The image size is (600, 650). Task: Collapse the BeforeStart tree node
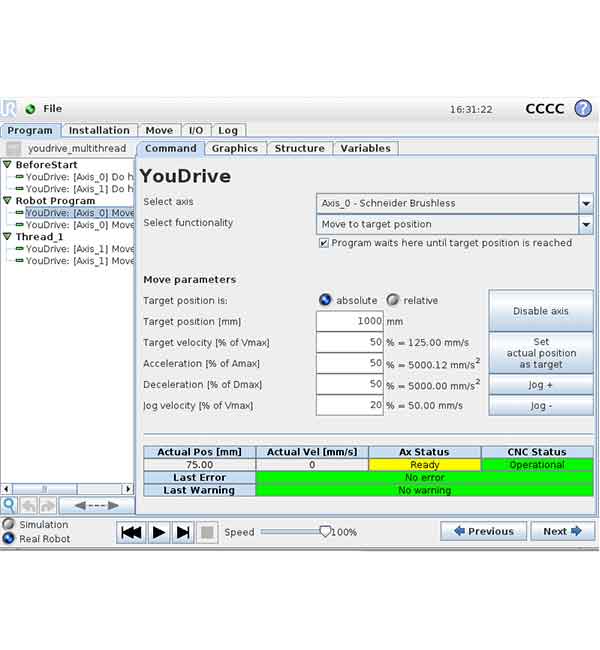[x=7, y=165]
